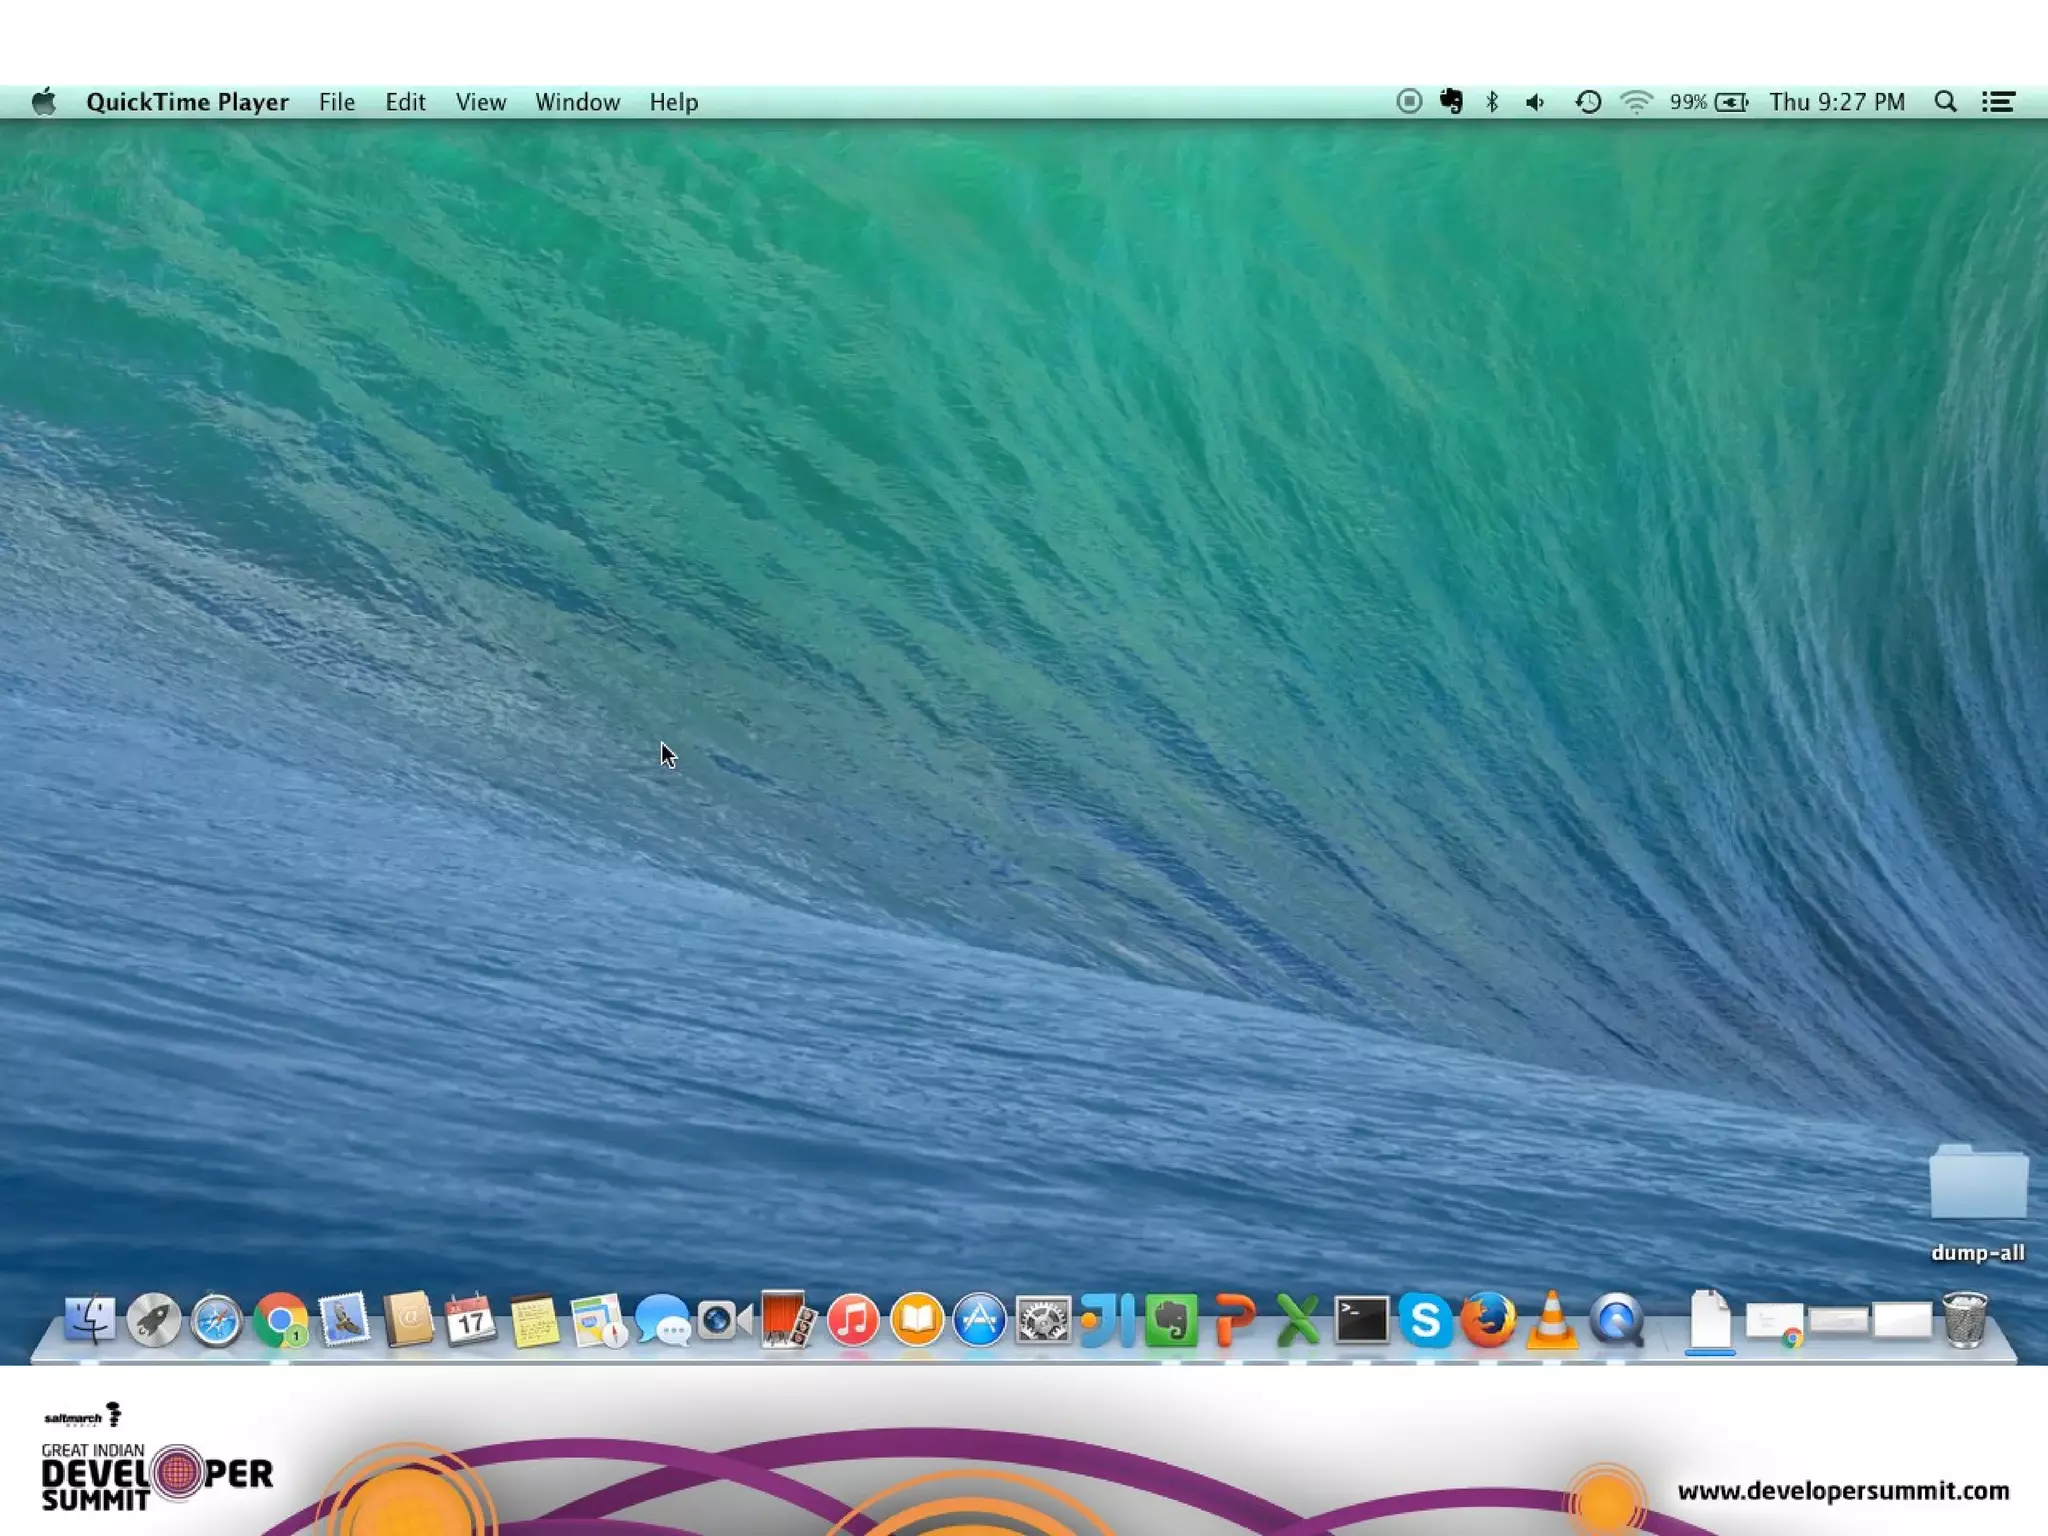Open iTunes from the Dock
The height and width of the screenshot is (1536, 2048).
coord(852,1320)
